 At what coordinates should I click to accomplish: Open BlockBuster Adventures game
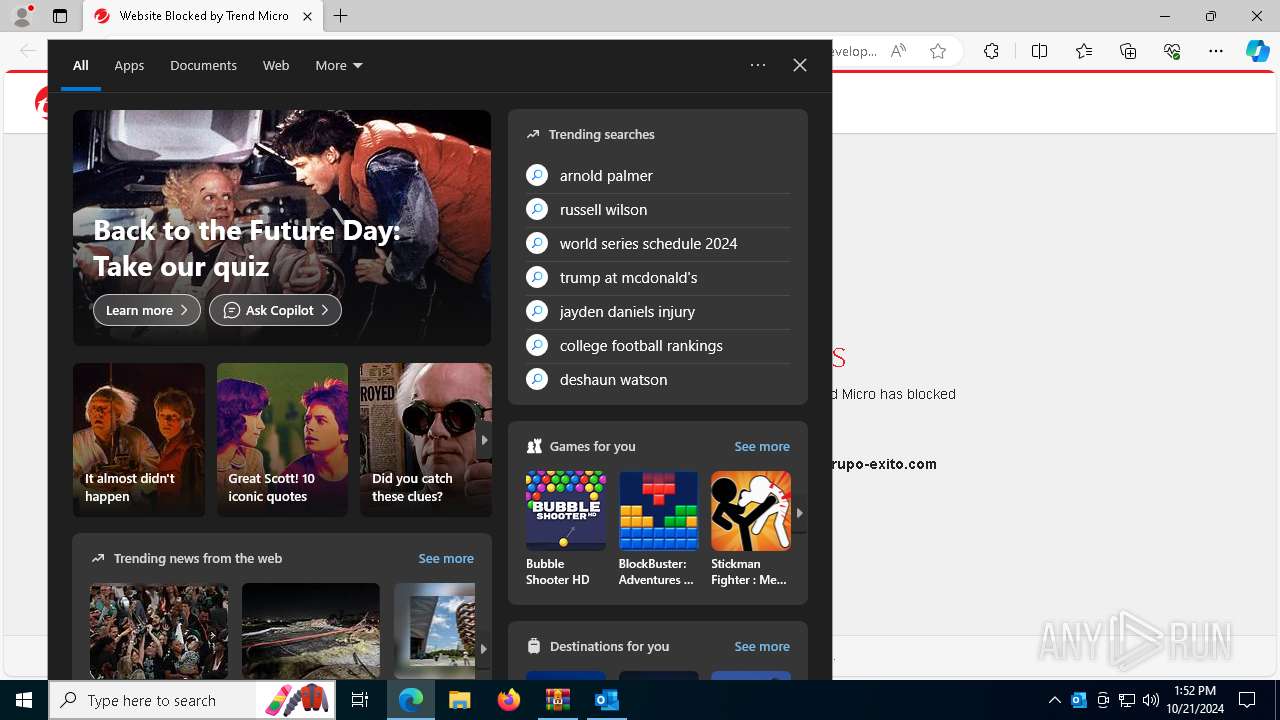(658, 529)
